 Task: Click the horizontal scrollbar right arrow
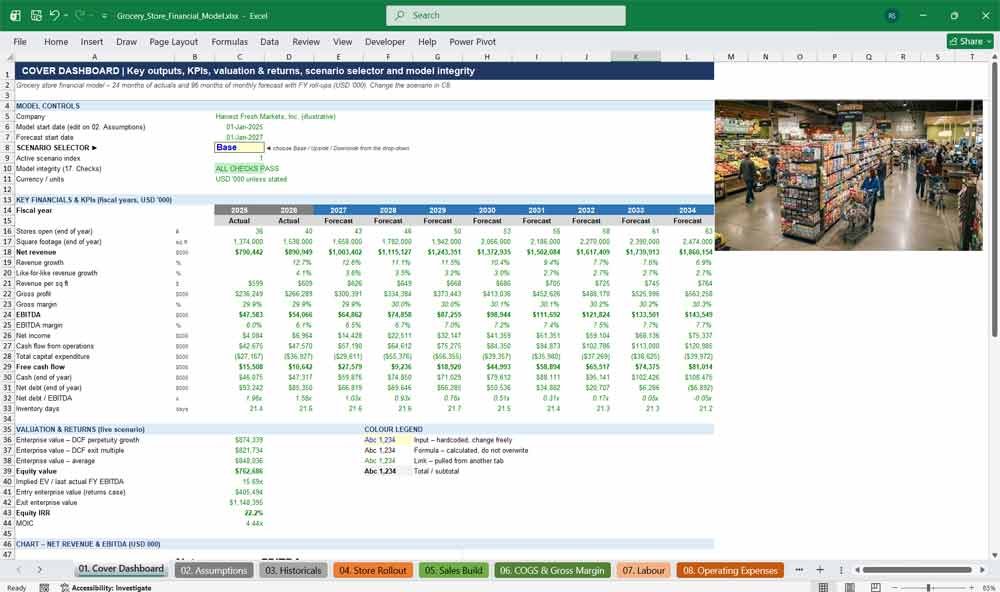pyautogui.click(x=983, y=570)
